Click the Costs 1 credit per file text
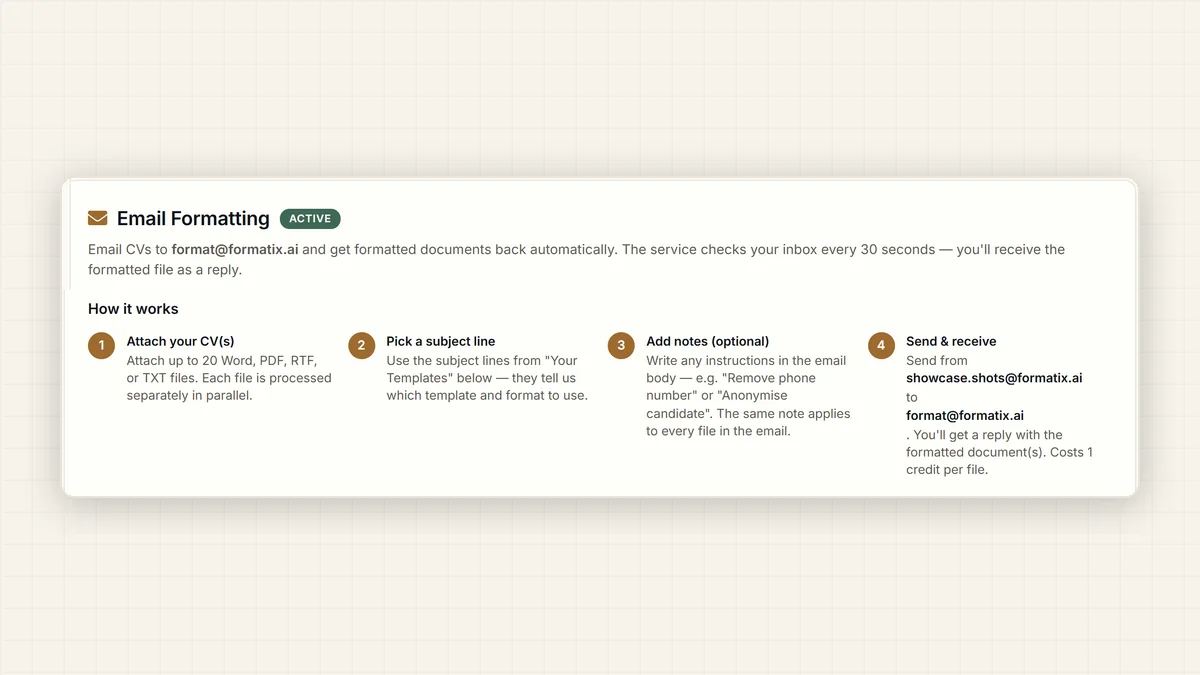The height and width of the screenshot is (675, 1200). 1000,461
